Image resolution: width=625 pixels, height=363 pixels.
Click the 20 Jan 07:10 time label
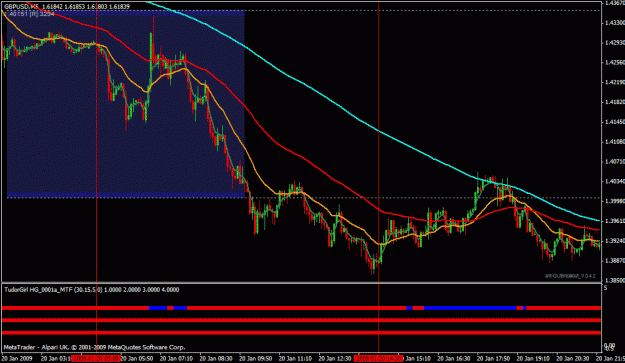click(x=176, y=359)
